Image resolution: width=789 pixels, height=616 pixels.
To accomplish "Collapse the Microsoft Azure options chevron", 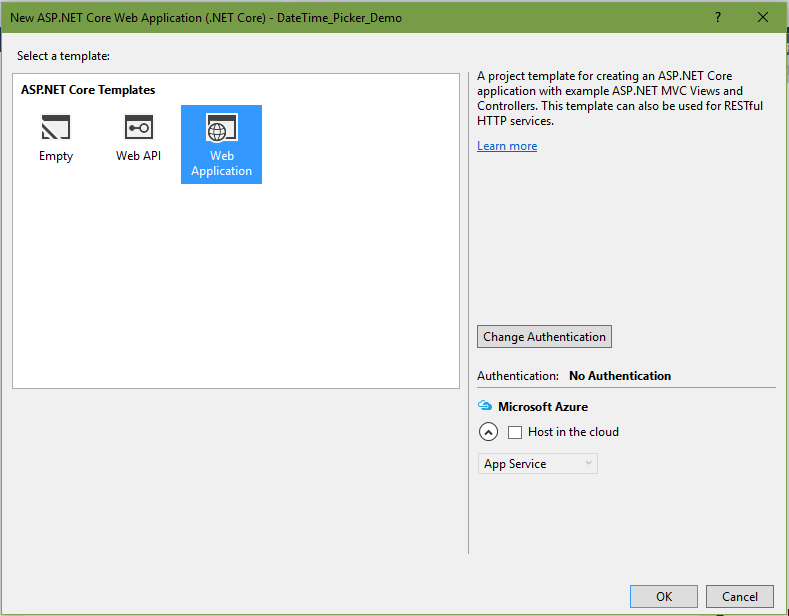I will [488, 432].
